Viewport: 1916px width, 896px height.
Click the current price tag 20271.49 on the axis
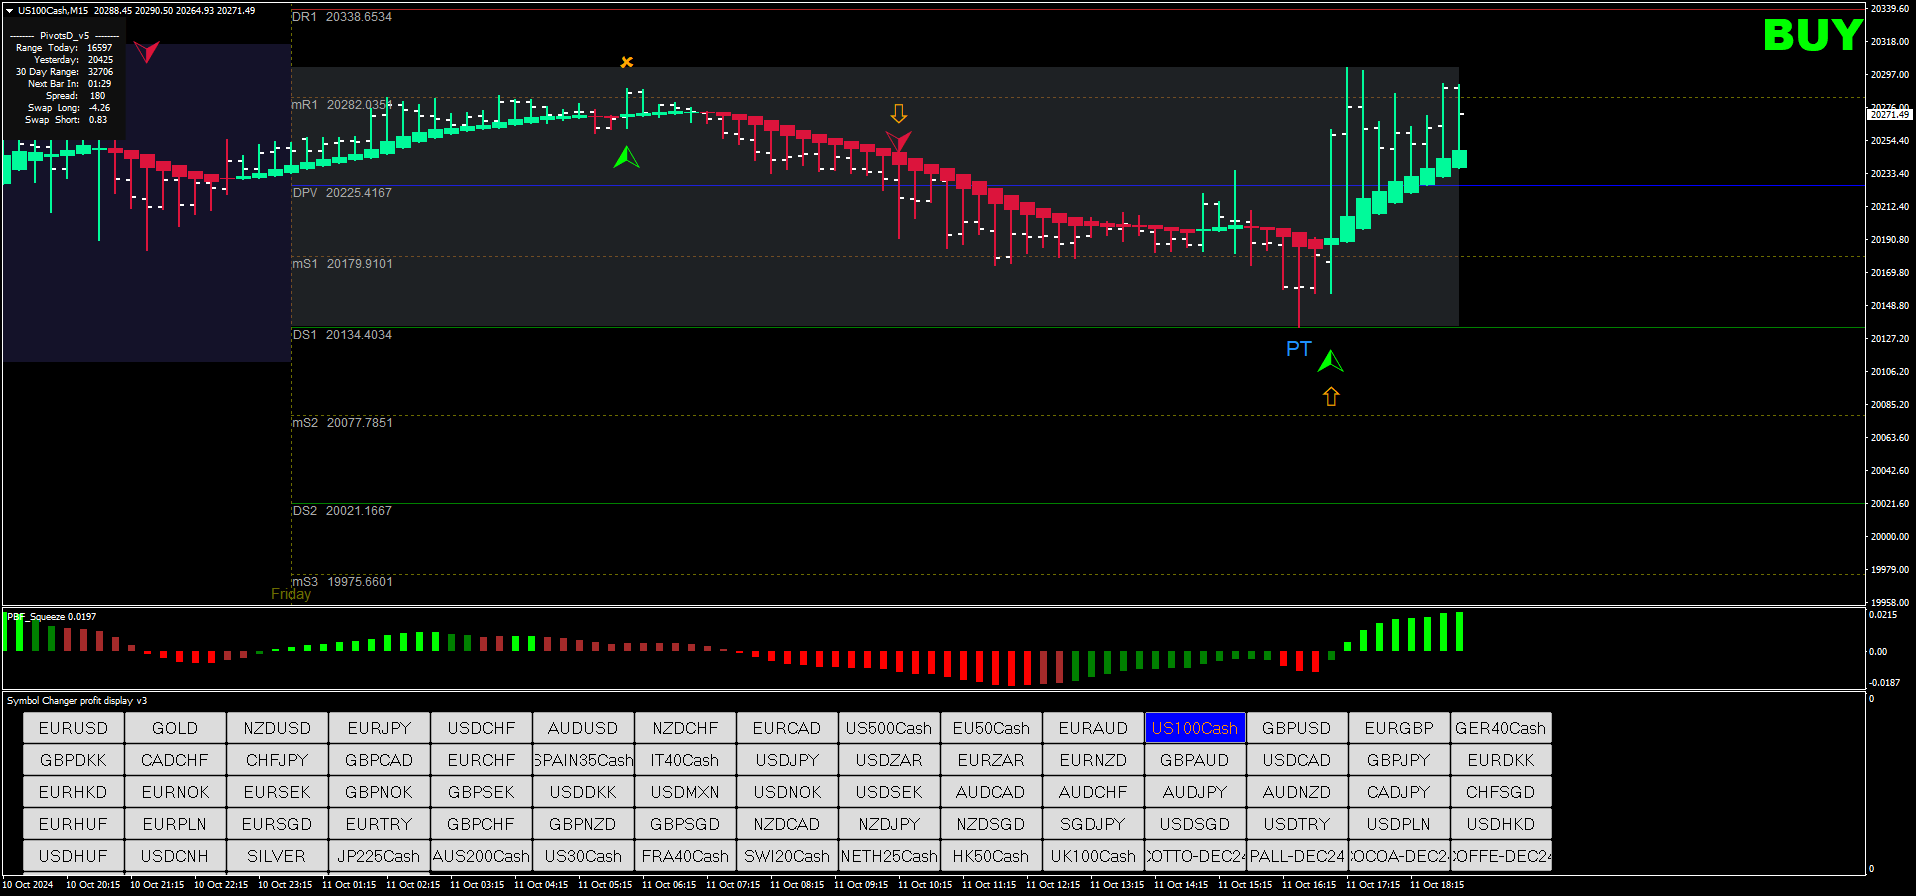tap(1889, 115)
